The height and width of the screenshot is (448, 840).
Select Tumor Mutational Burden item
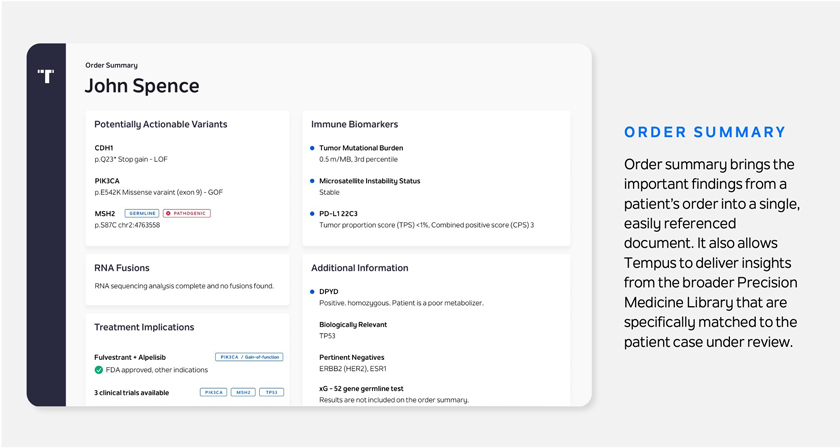pos(361,148)
